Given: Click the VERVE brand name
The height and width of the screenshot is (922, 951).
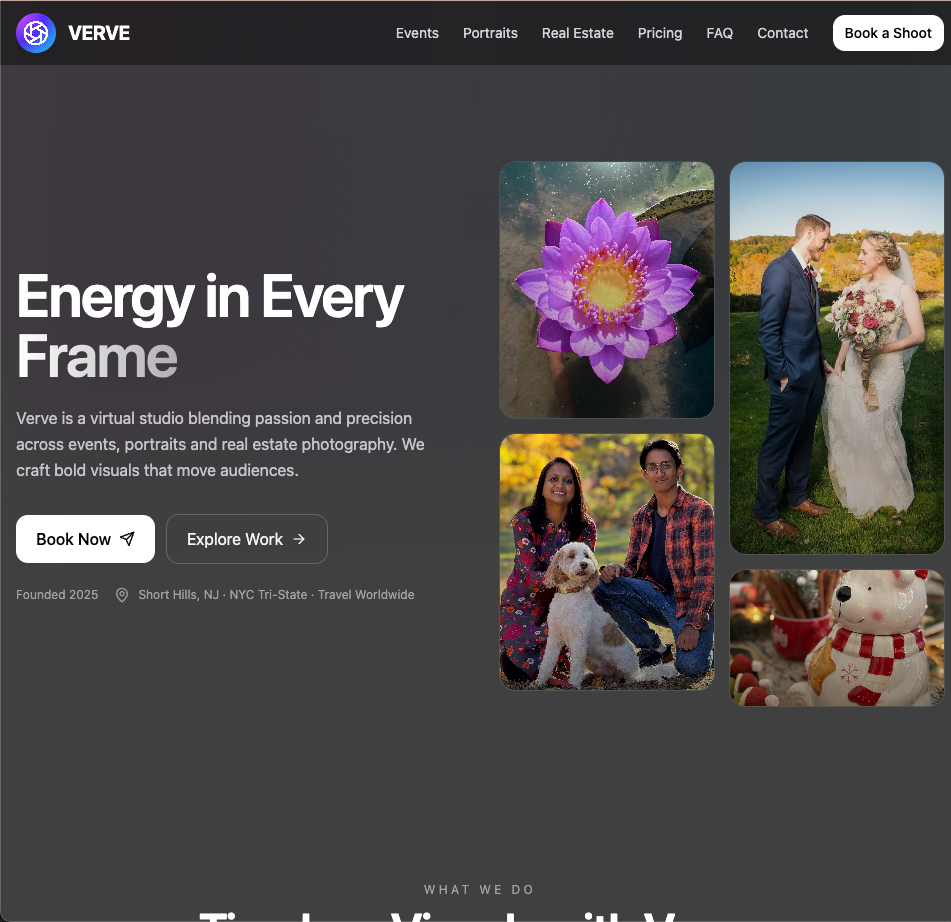Looking at the screenshot, I should (99, 33).
